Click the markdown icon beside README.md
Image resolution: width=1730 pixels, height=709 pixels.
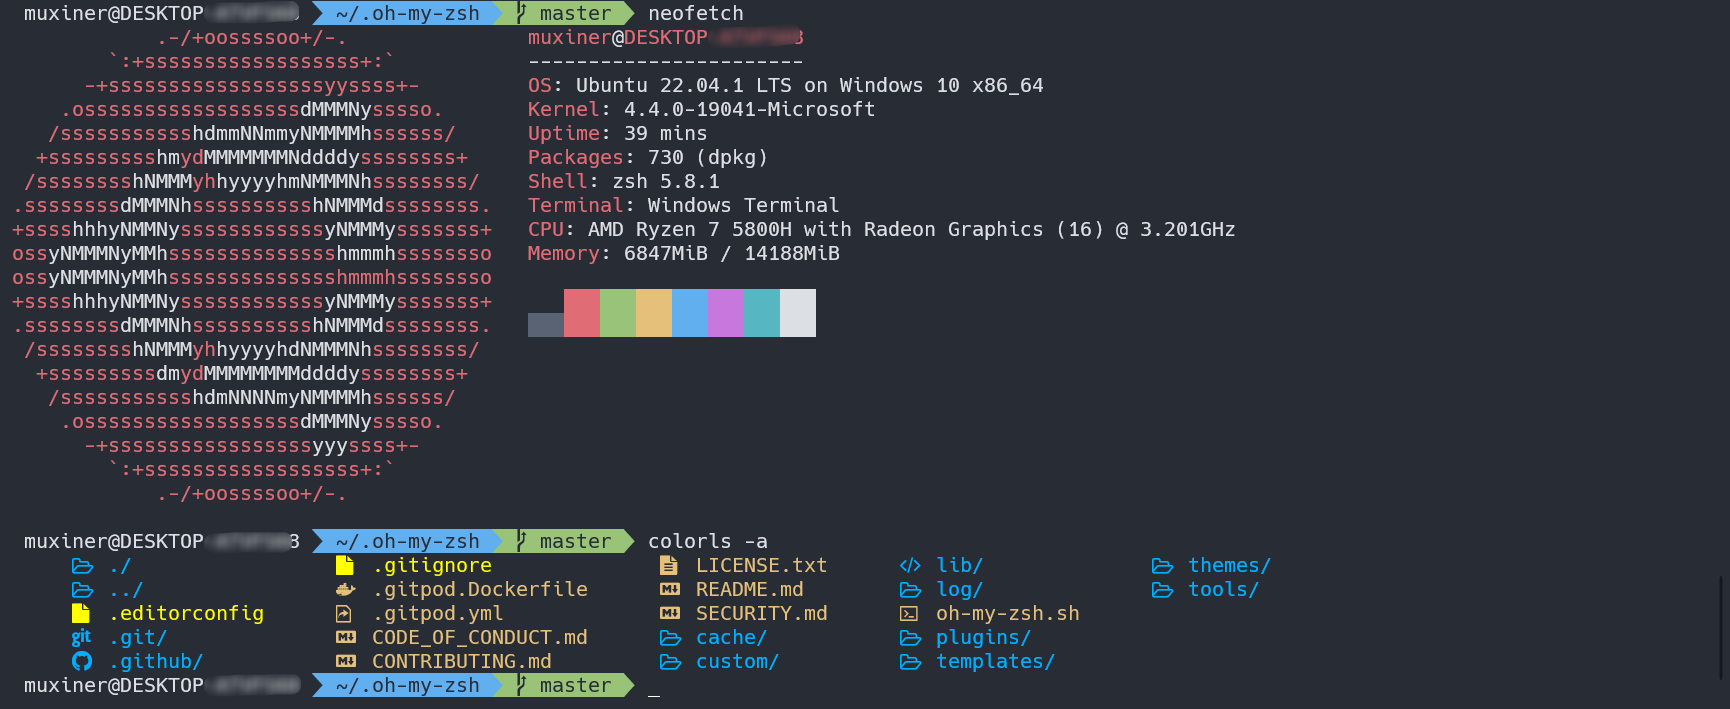(x=670, y=589)
